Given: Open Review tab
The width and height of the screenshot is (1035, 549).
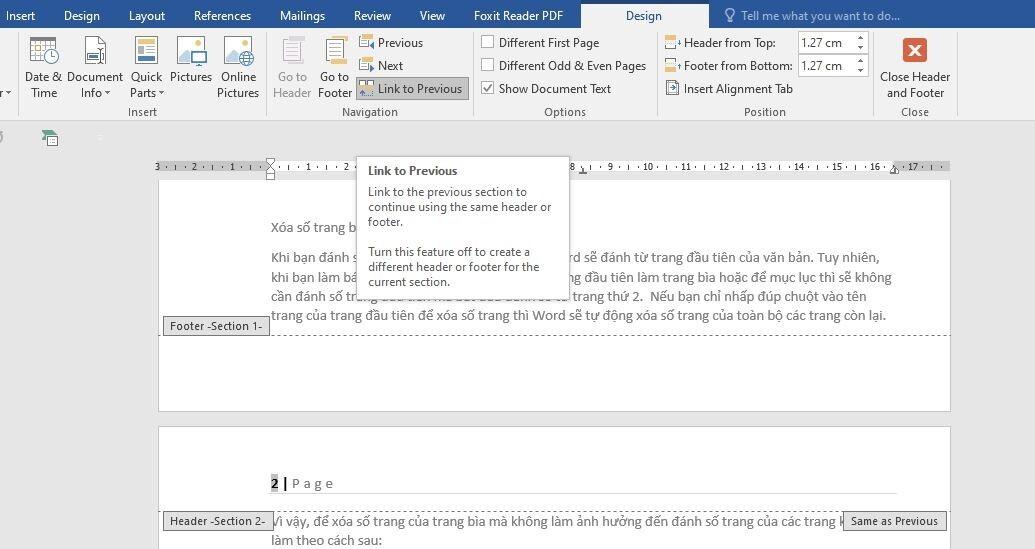Looking at the screenshot, I should point(372,15).
